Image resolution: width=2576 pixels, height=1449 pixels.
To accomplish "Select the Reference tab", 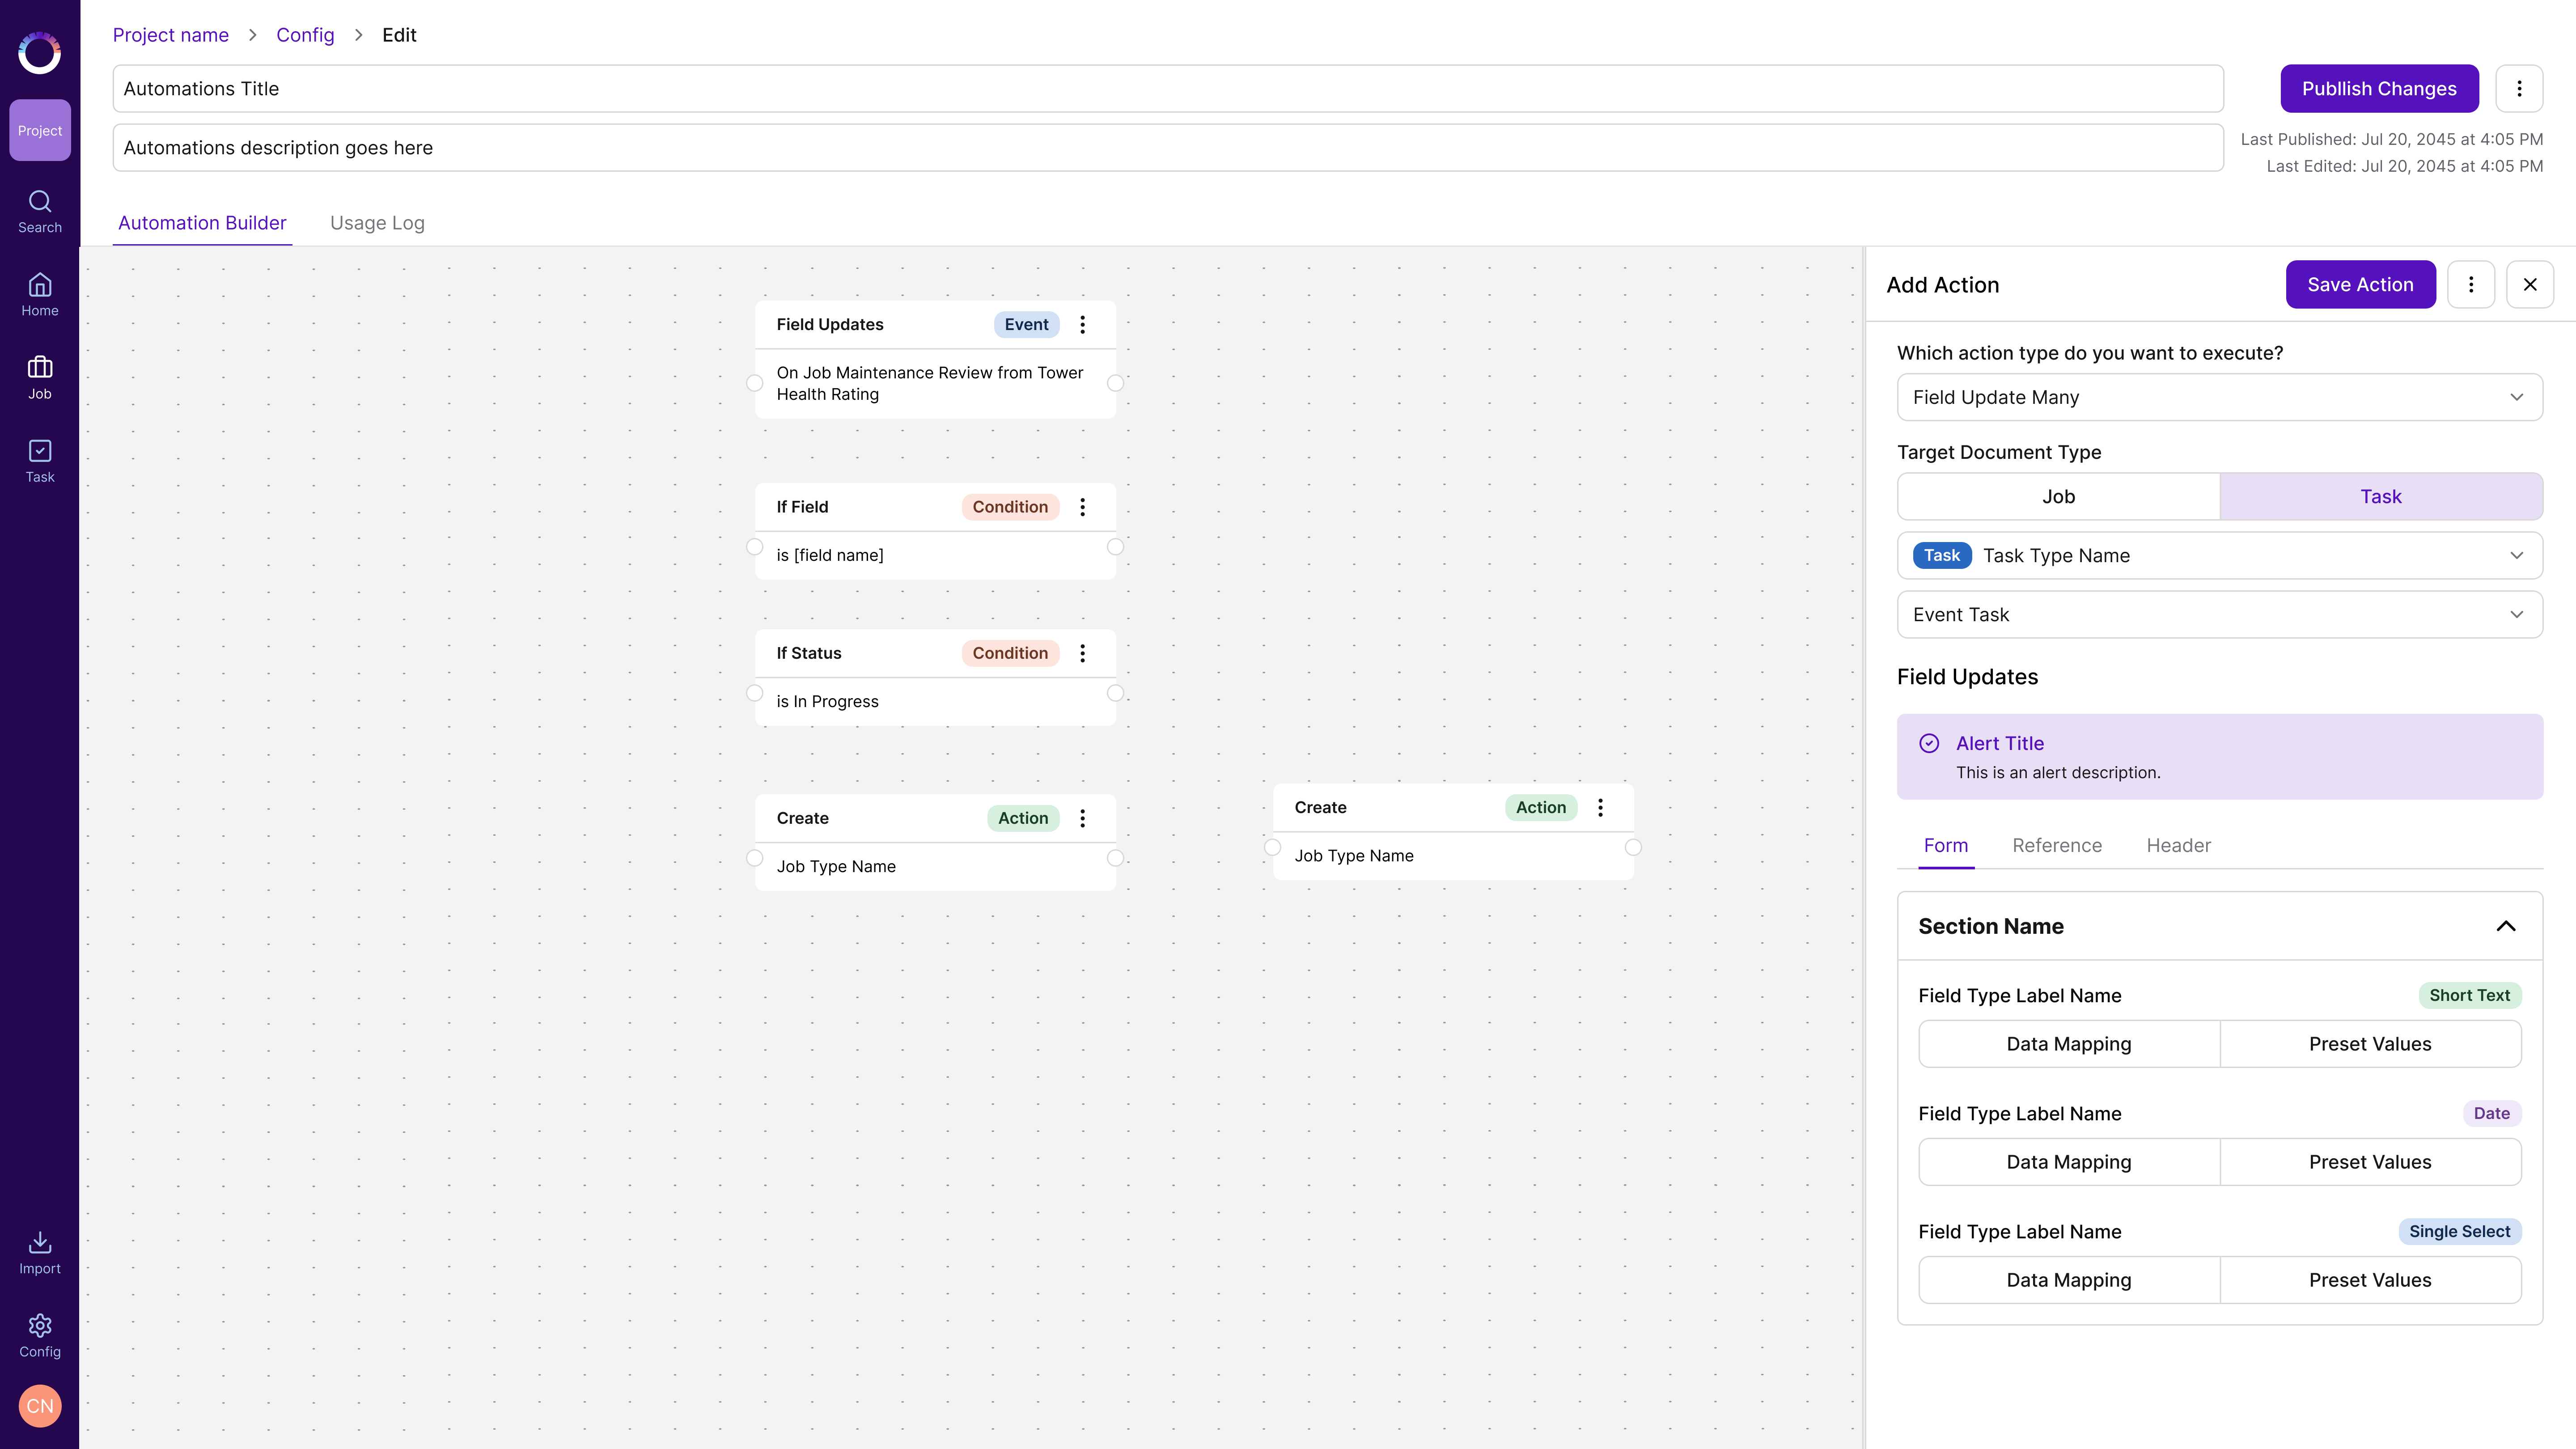I will pyautogui.click(x=2057, y=846).
